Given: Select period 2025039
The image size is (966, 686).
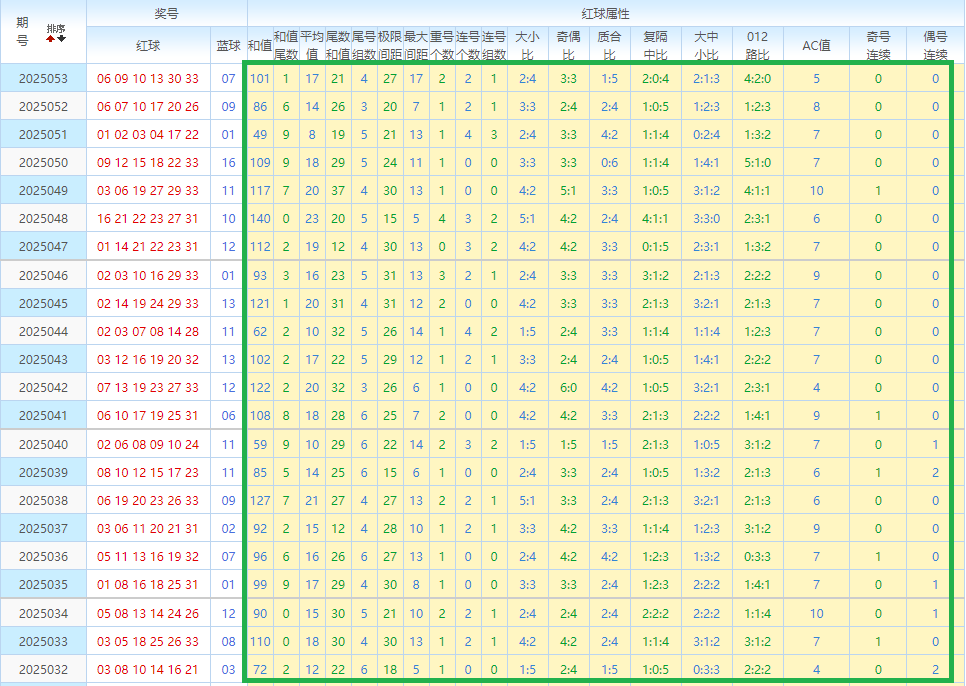Looking at the screenshot, I should [x=43, y=472].
